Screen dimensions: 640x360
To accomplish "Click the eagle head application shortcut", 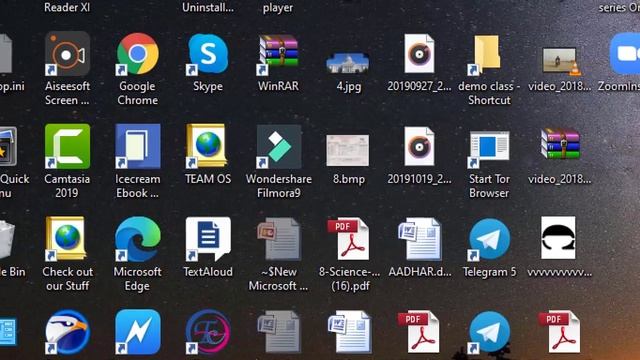I will point(67,332).
